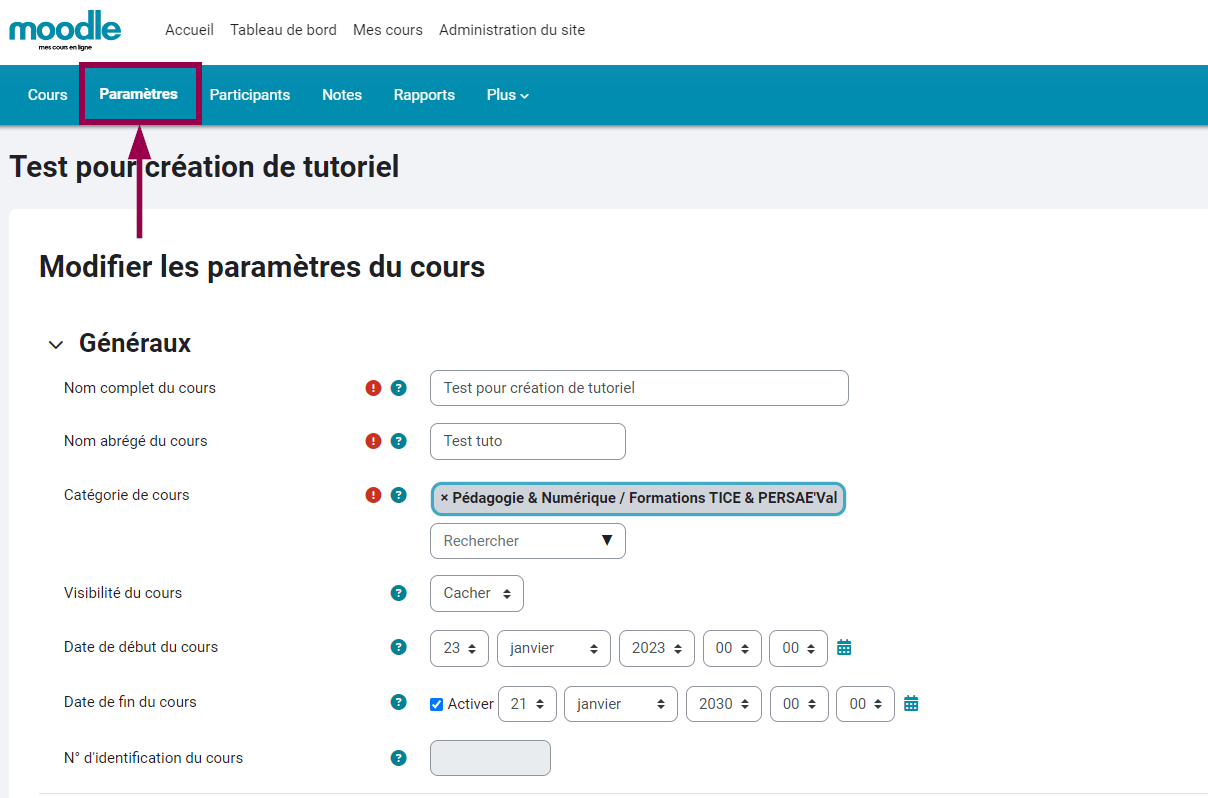This screenshot has width=1208, height=798.
Task: Open end date hour dropdown
Action: click(x=799, y=704)
